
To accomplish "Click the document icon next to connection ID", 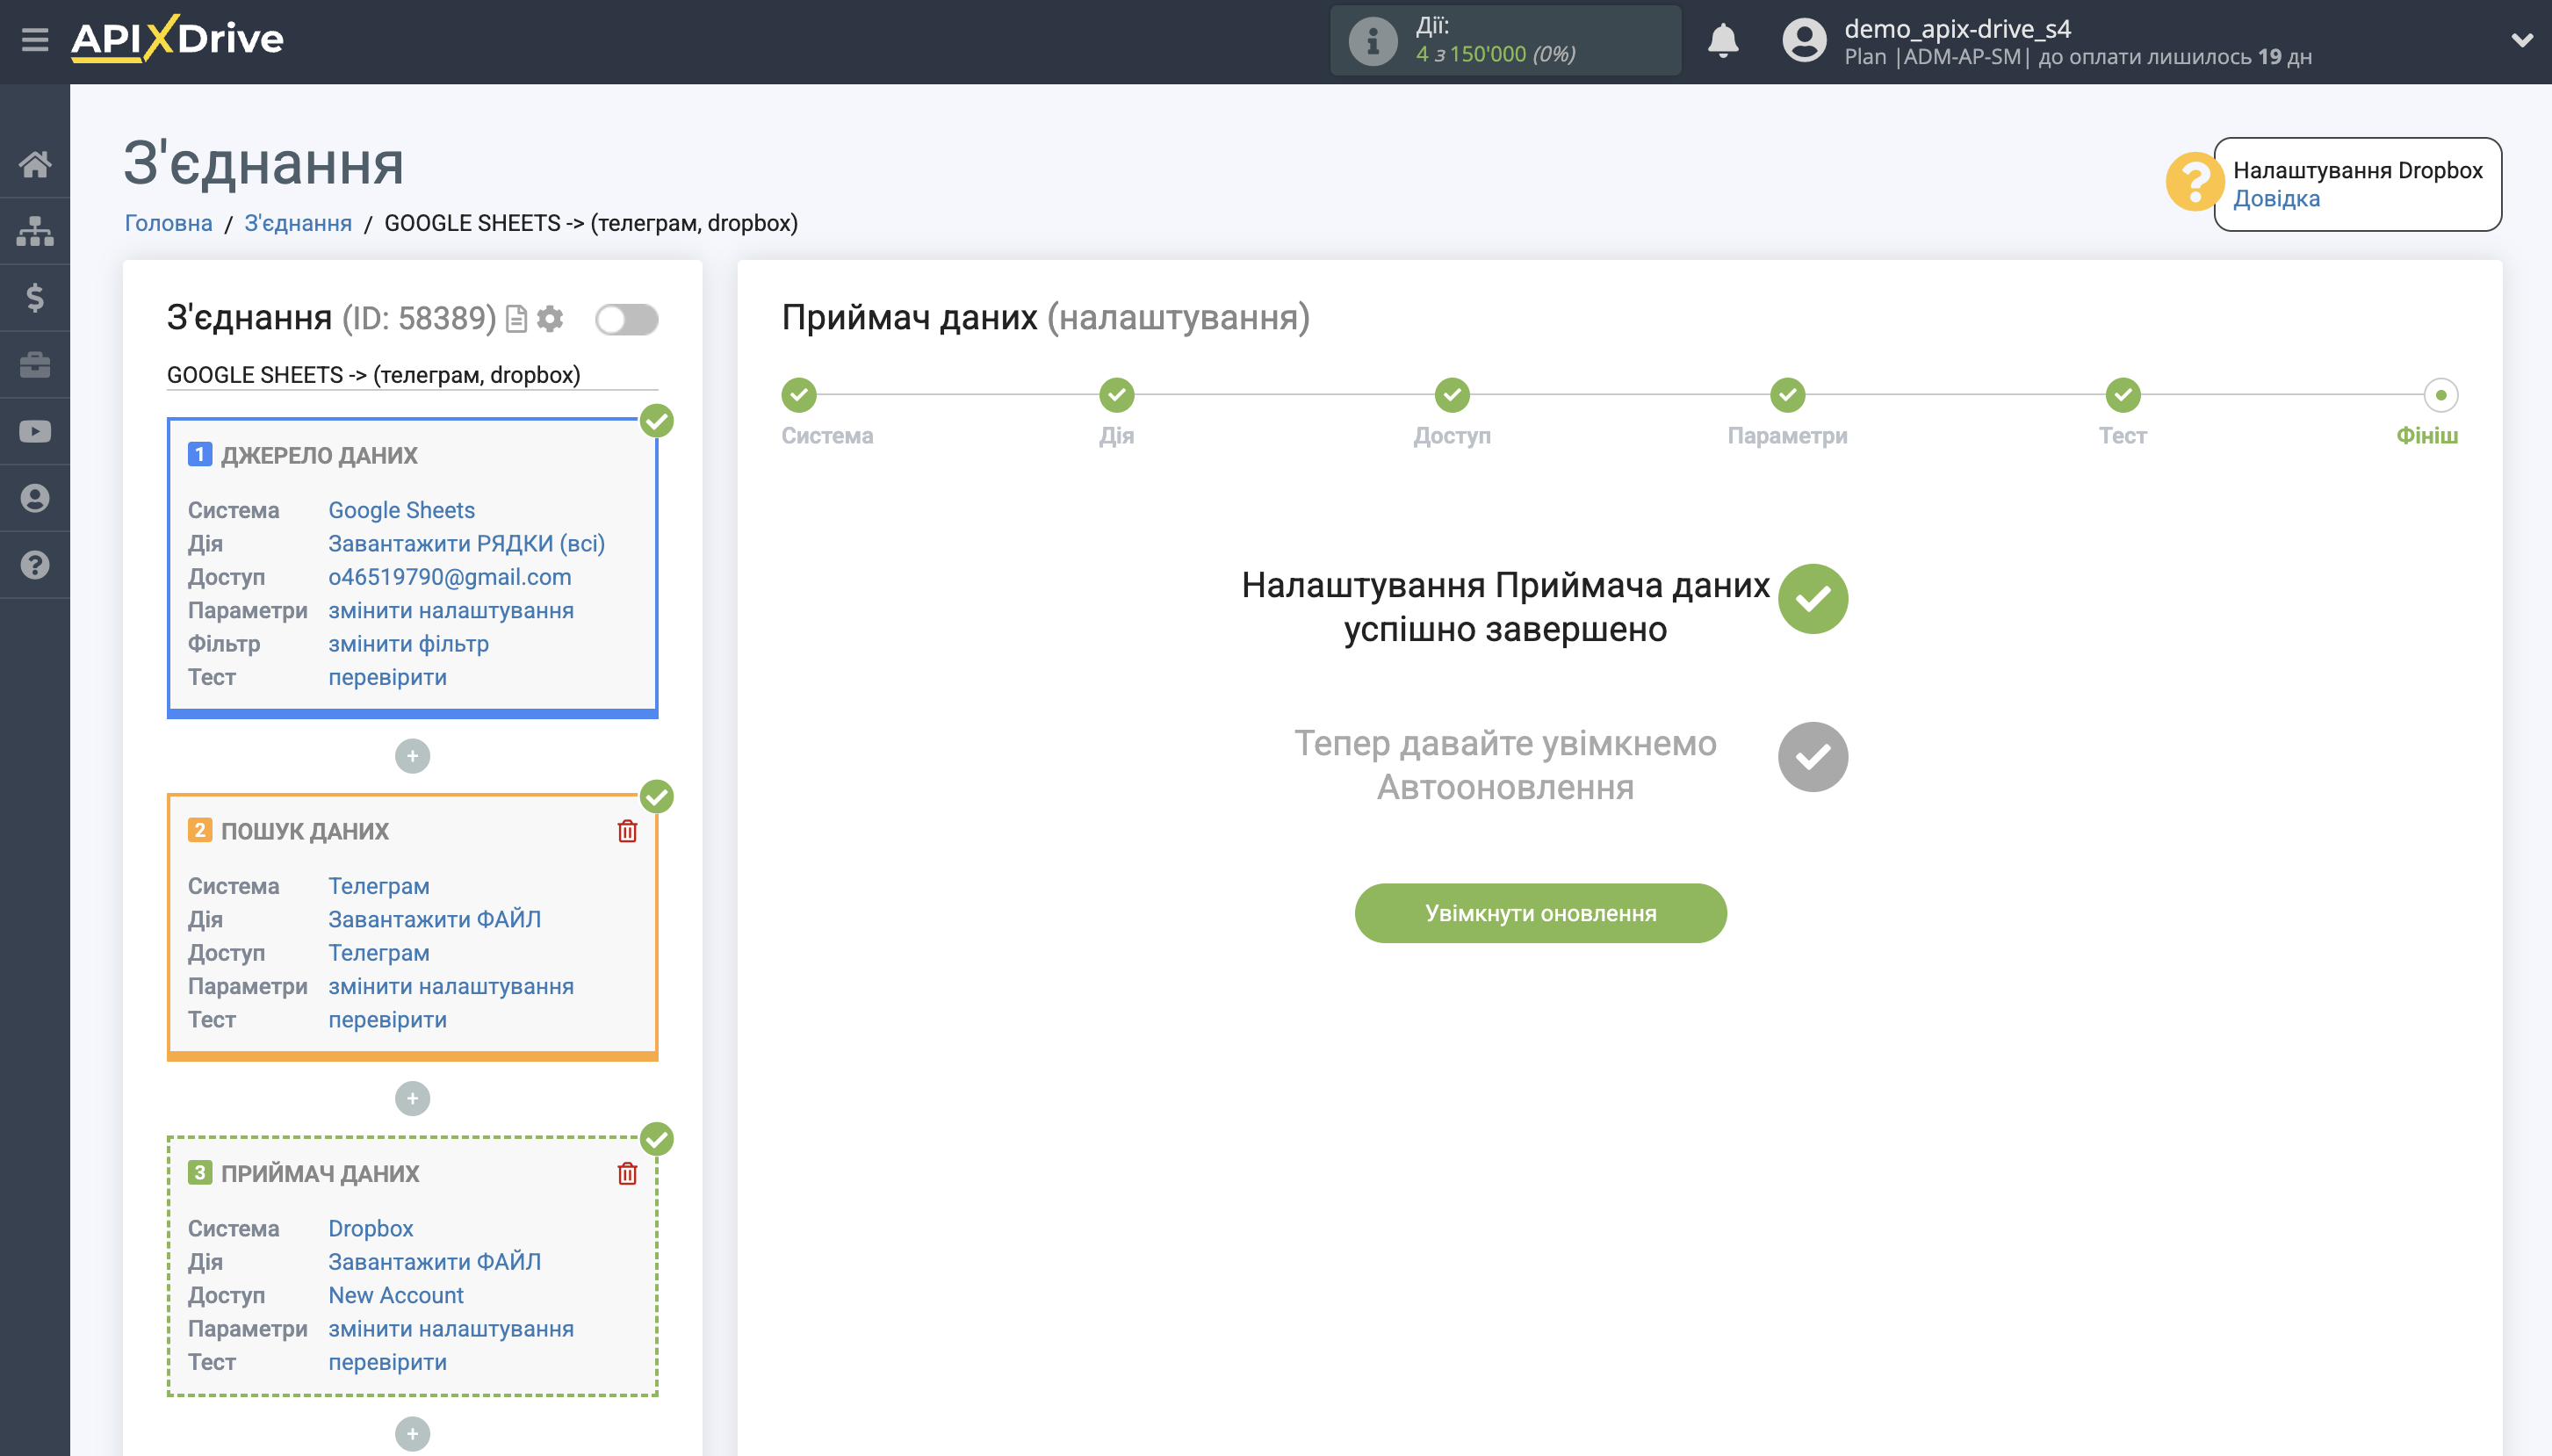I will point(516,318).
